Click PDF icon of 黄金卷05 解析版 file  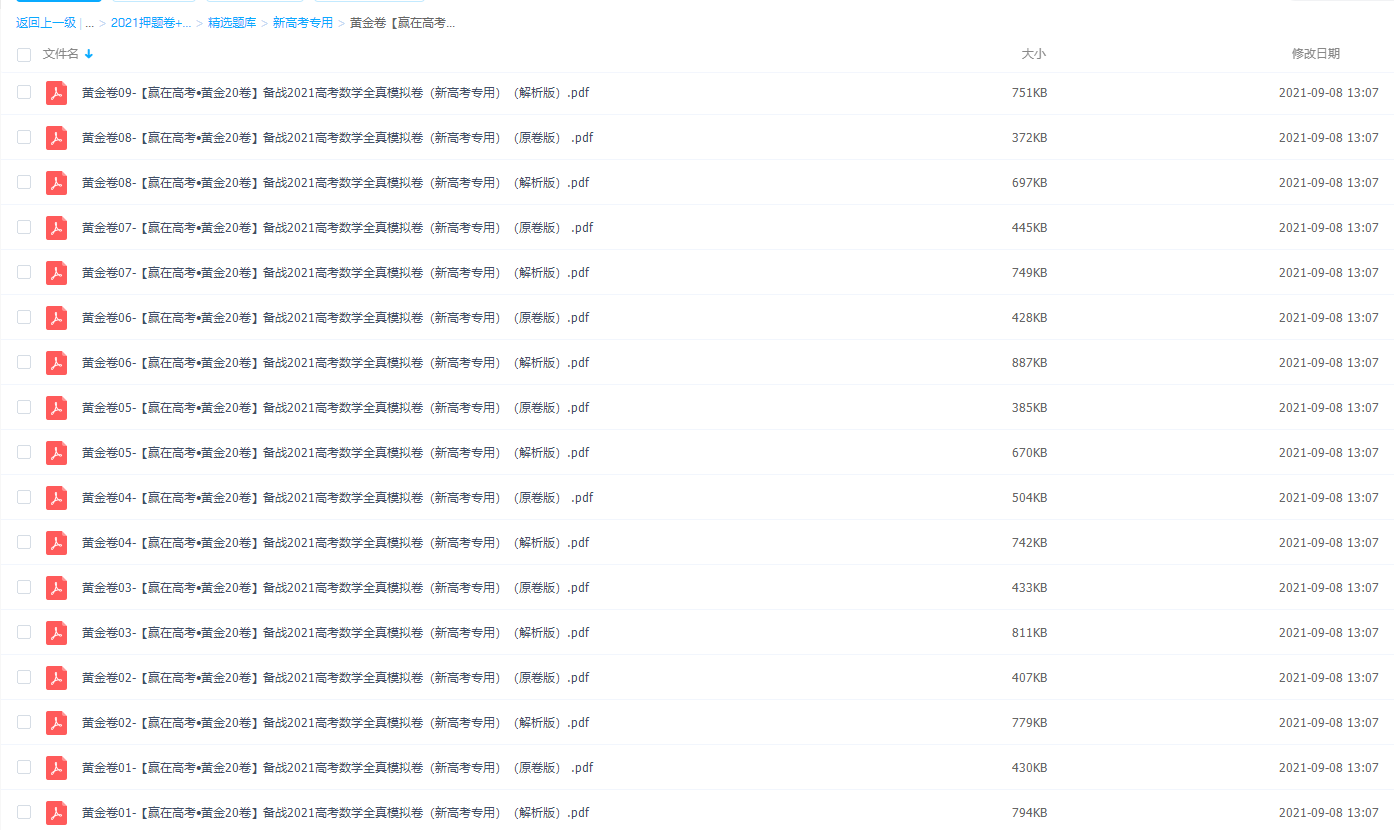(56, 453)
